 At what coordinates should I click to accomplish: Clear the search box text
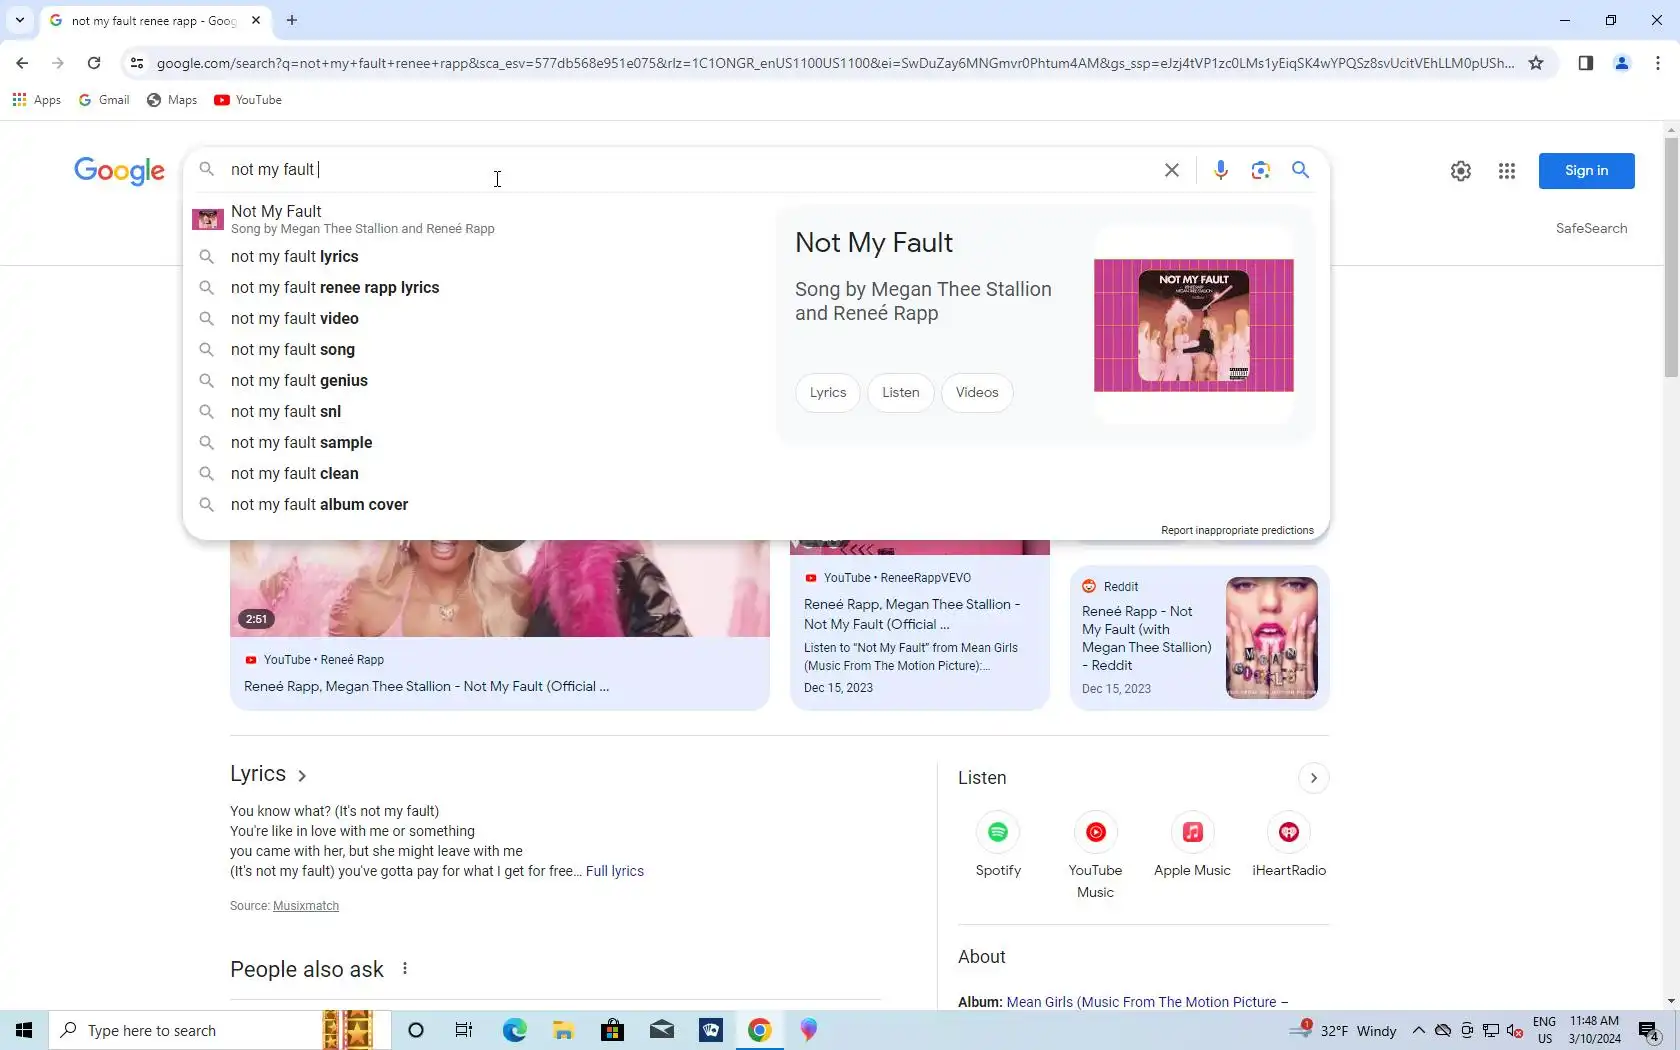coord(1172,170)
